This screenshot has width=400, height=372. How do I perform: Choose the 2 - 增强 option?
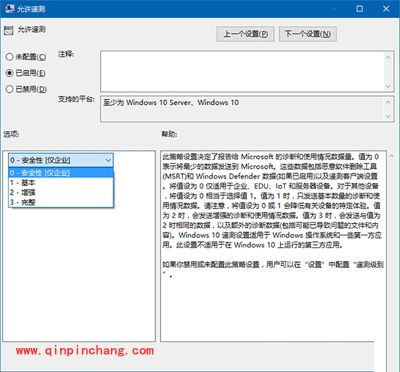pos(61,192)
